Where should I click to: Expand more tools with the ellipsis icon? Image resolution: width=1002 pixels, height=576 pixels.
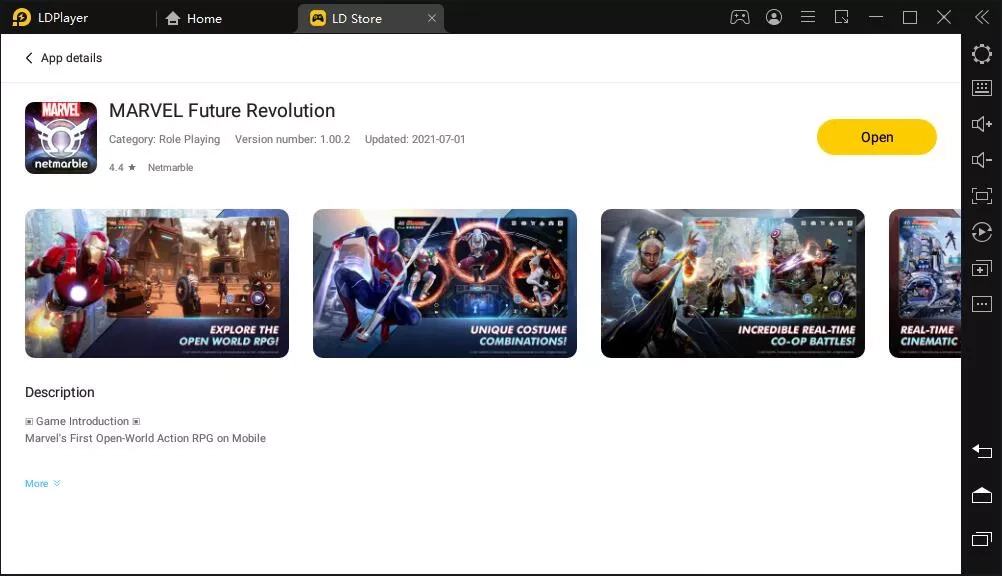(x=982, y=304)
